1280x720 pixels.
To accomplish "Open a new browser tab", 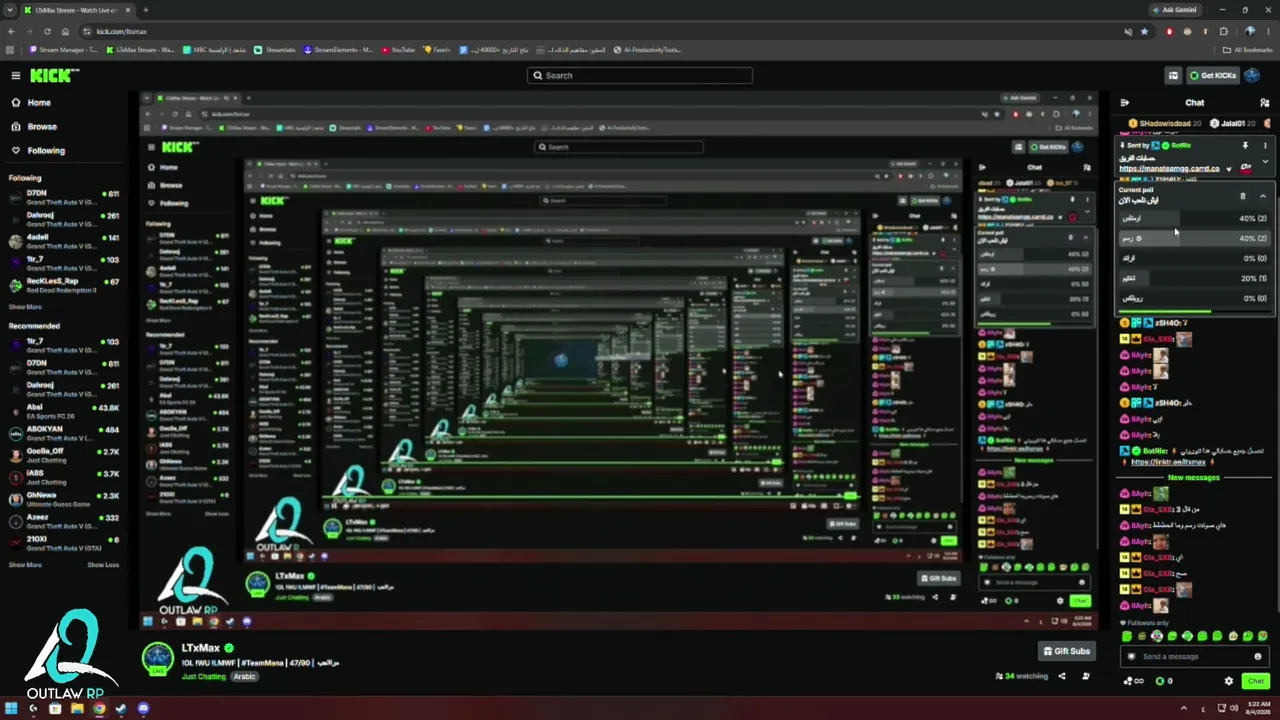I will tap(145, 10).
